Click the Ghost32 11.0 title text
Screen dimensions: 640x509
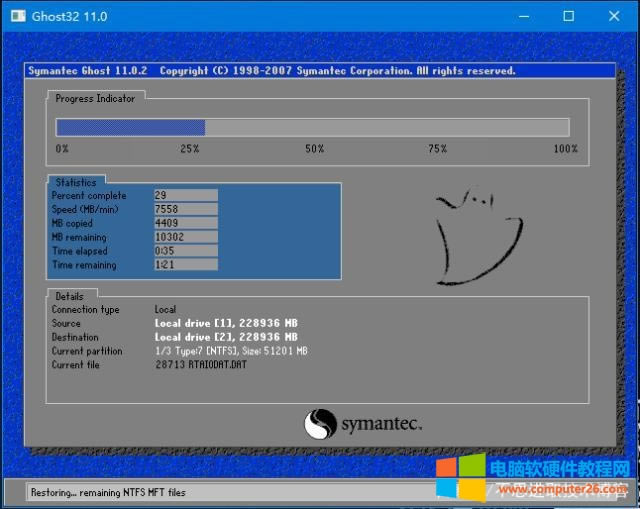(69, 17)
